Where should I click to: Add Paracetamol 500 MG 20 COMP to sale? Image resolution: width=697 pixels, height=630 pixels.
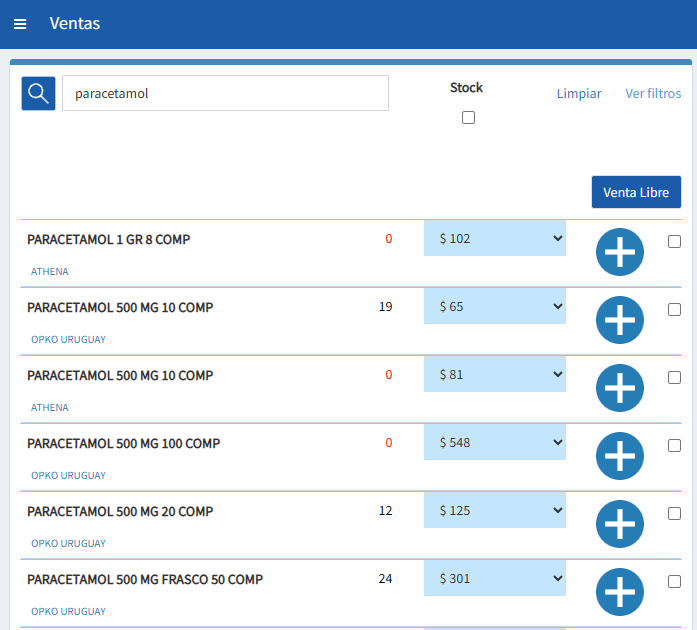(x=619, y=524)
